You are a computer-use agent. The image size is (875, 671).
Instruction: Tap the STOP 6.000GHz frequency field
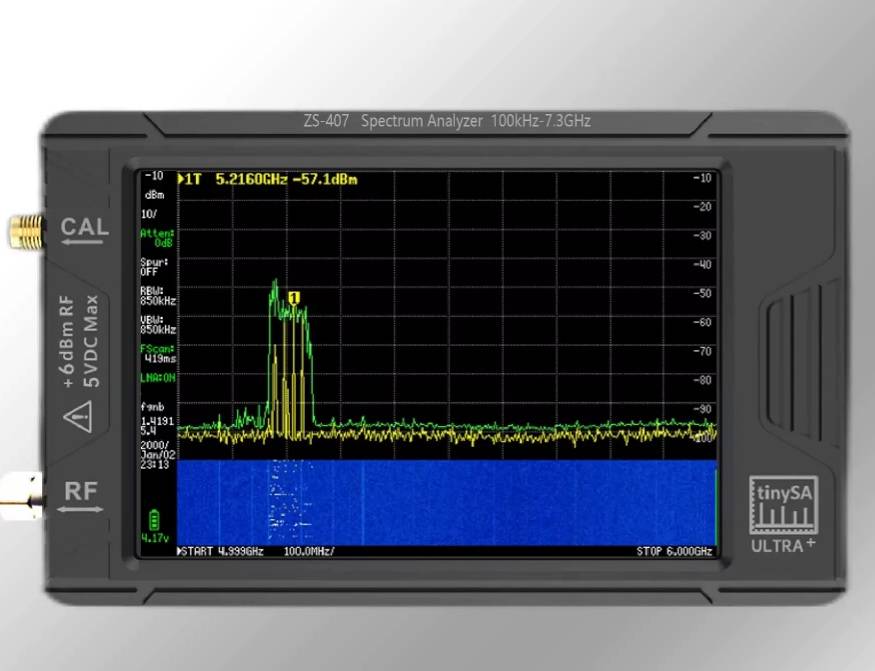tap(674, 552)
